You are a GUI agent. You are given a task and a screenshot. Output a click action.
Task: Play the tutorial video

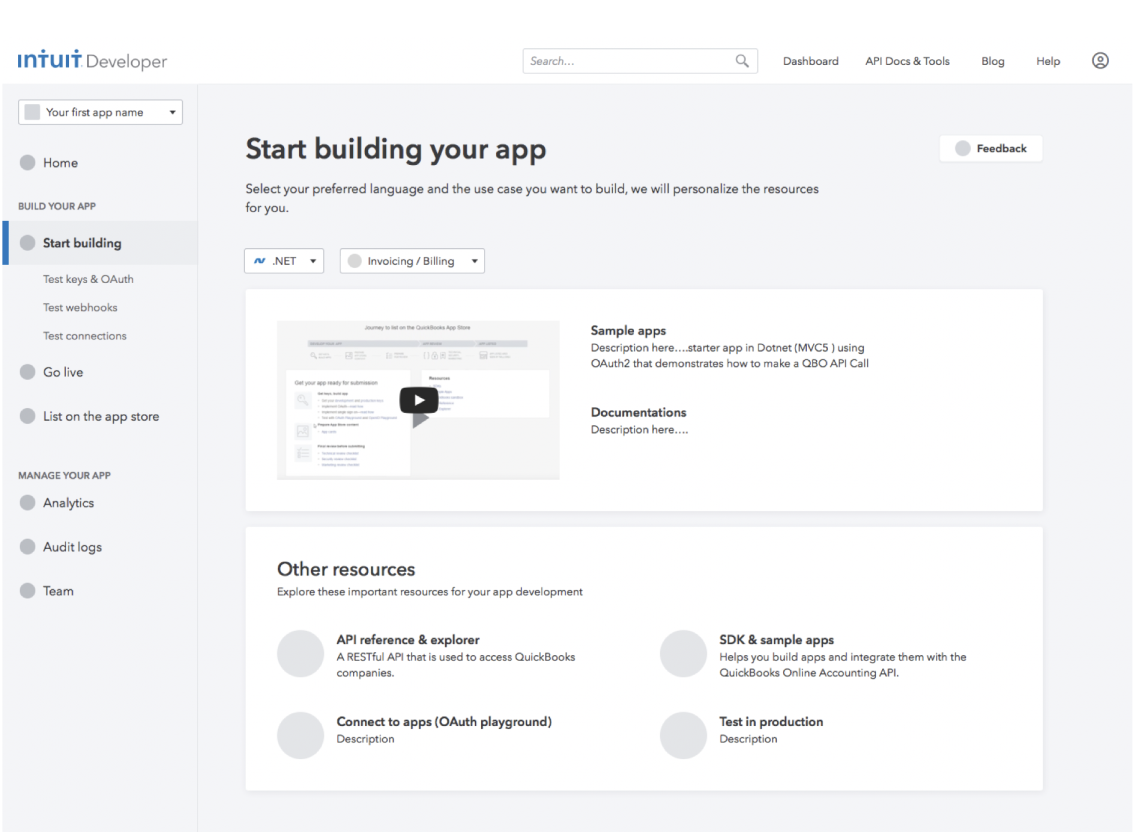pos(418,400)
